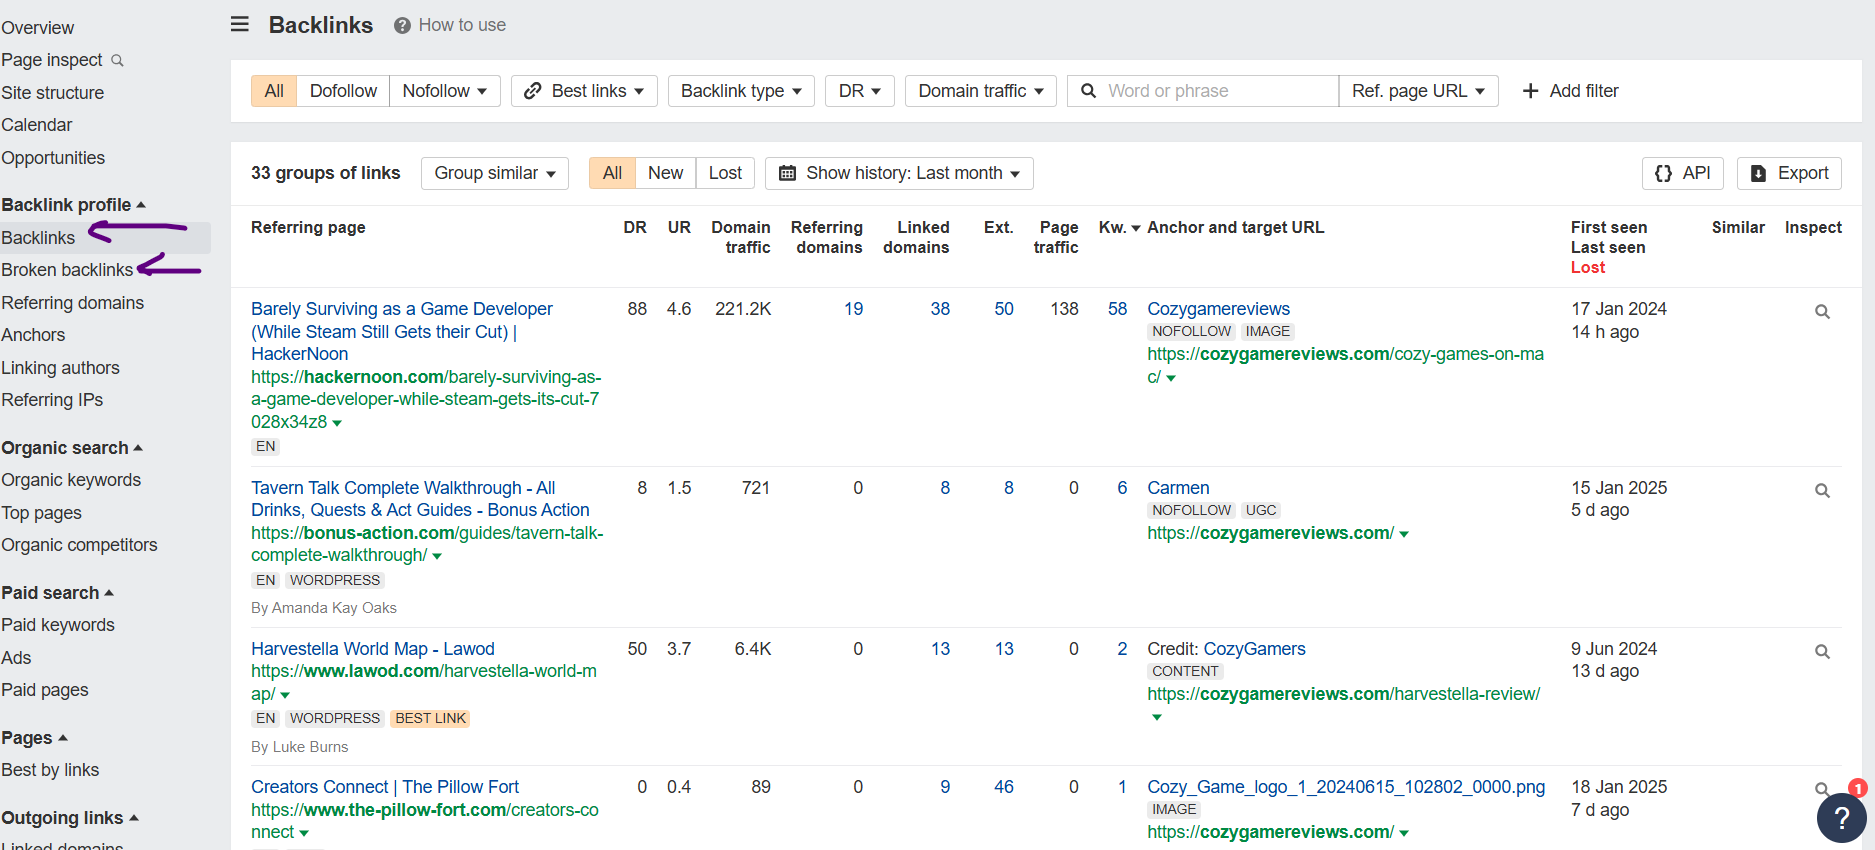This screenshot has height=850, width=1875.
Task: Open Calendar in the sidebar
Action: coord(37,125)
